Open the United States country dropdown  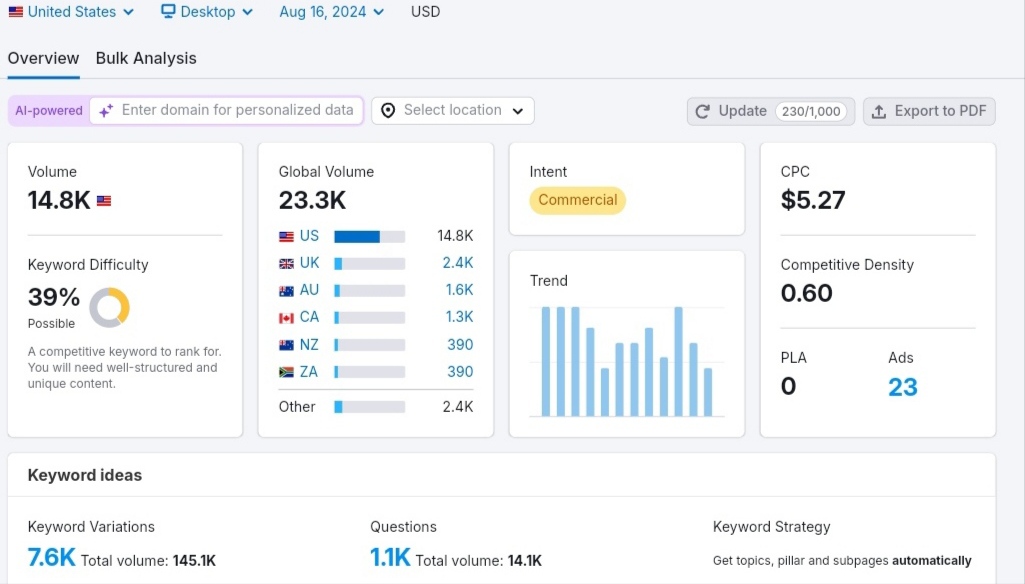click(x=71, y=12)
